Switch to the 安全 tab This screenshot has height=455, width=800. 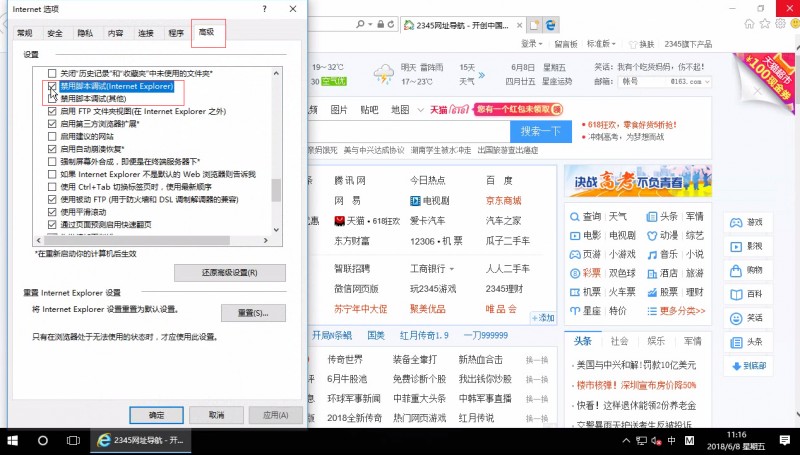tap(55, 33)
